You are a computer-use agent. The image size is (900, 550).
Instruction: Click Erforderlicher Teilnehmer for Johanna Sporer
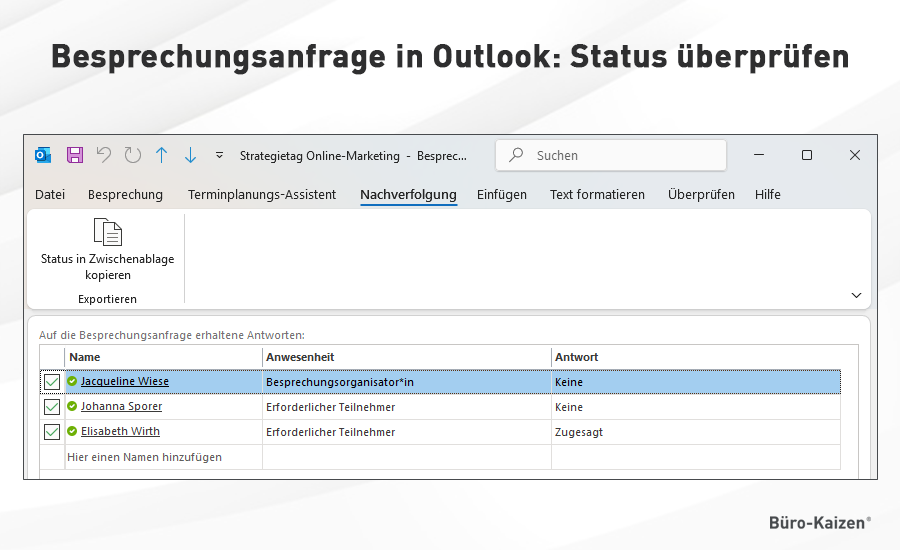click(407, 407)
